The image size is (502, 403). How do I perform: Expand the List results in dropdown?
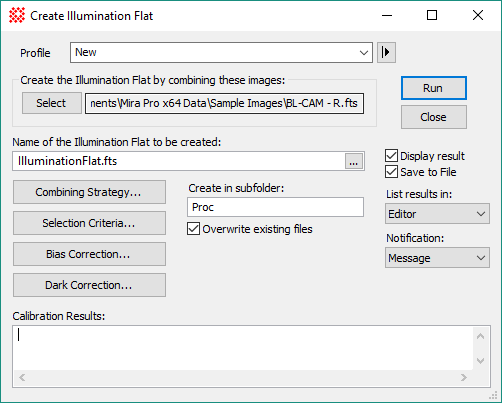tap(437, 214)
